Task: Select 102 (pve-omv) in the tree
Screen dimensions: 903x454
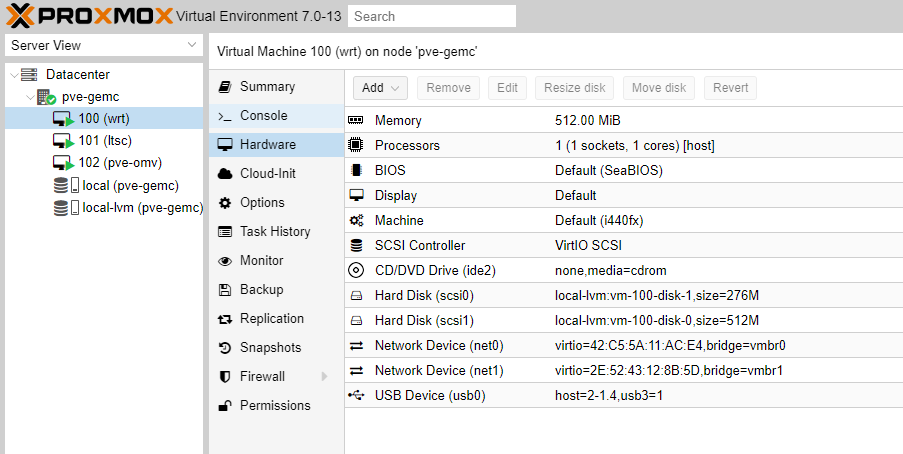Action: point(104,163)
